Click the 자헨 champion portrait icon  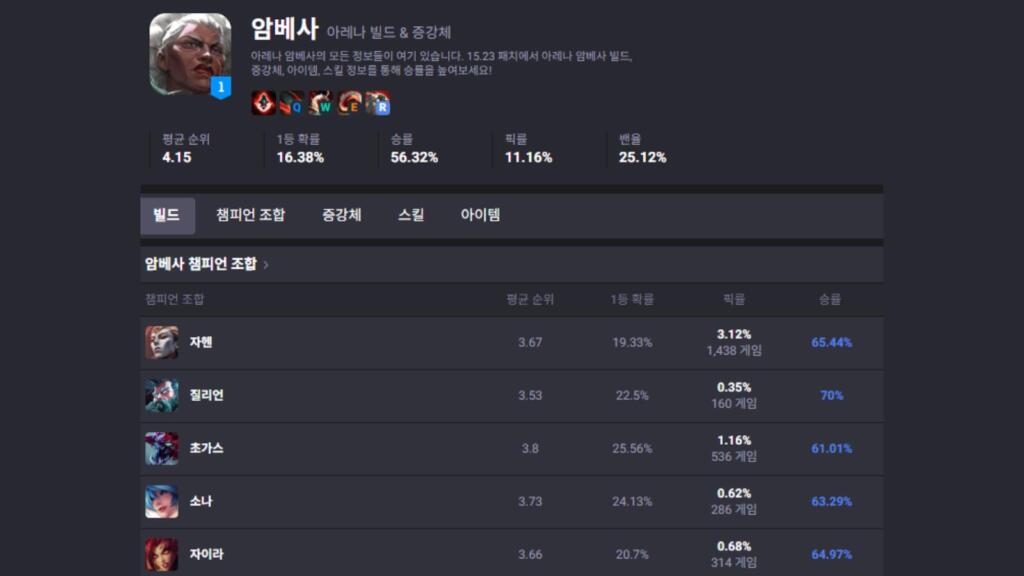(162, 342)
